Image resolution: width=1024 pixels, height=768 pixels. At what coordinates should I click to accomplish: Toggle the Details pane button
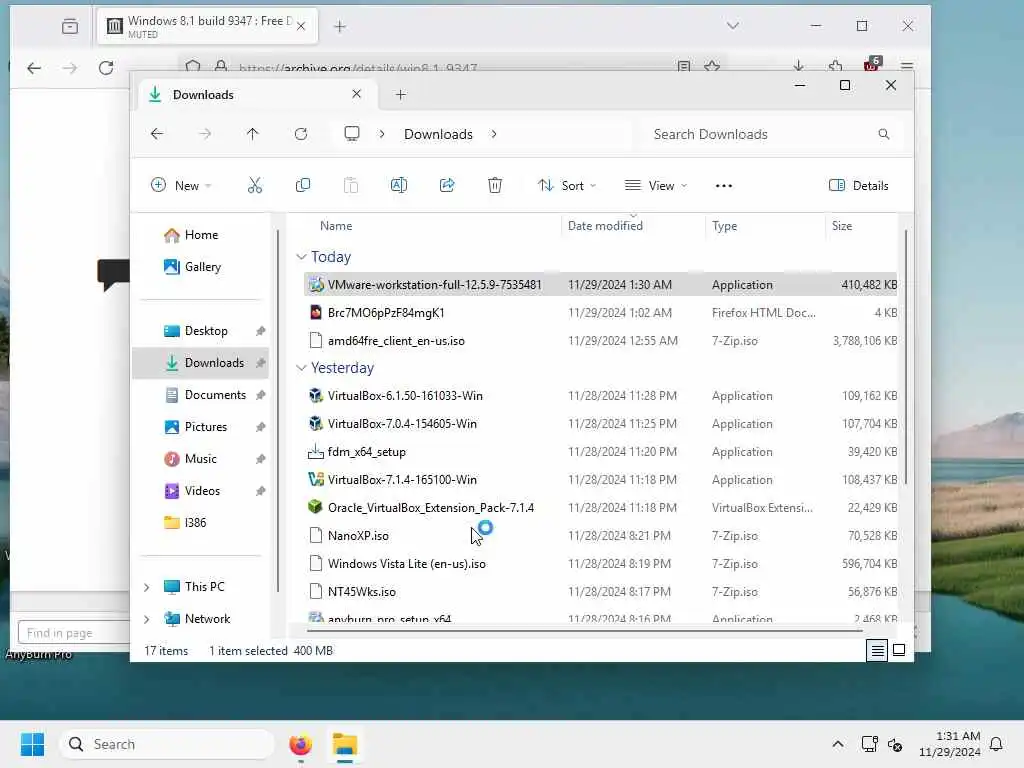858,185
